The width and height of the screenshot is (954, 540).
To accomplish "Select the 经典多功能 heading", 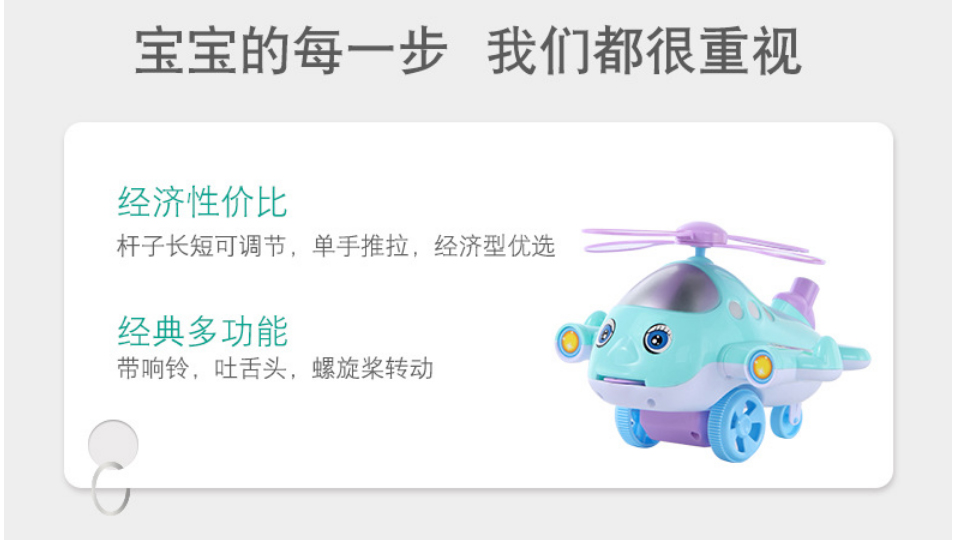I will [x=202, y=331].
